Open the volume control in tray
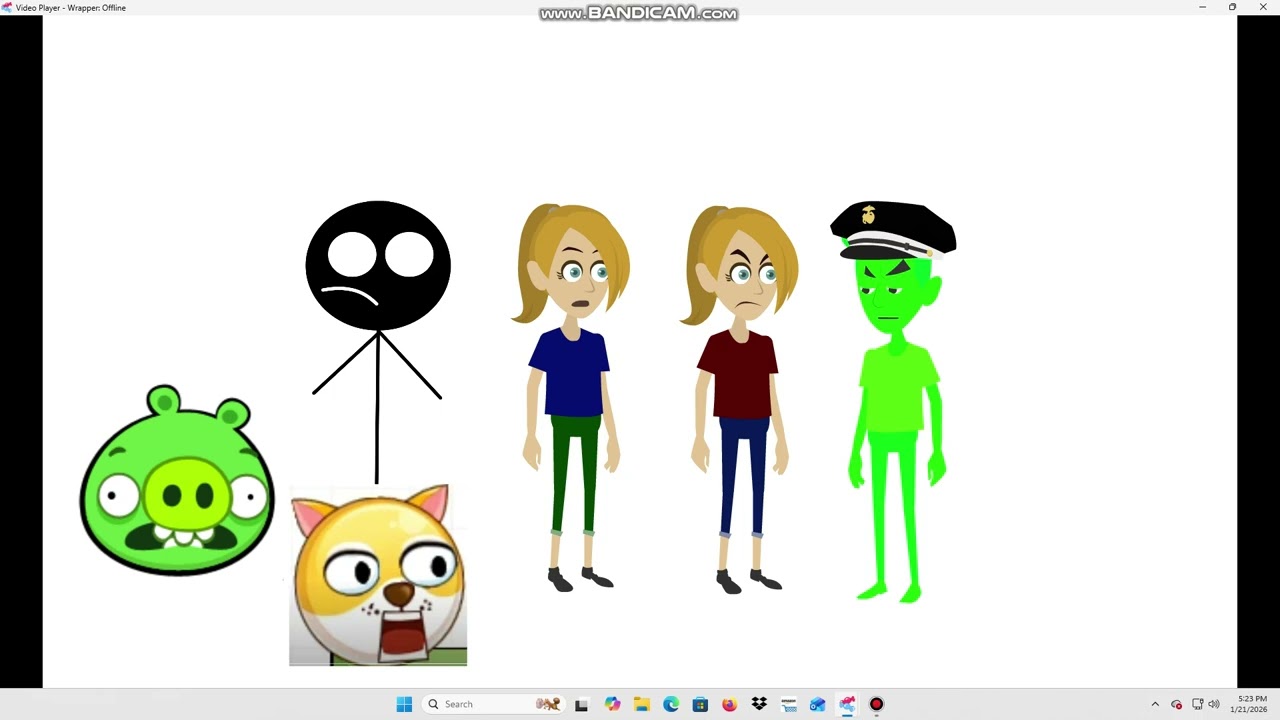Viewport: 1280px width, 720px height. (1214, 704)
